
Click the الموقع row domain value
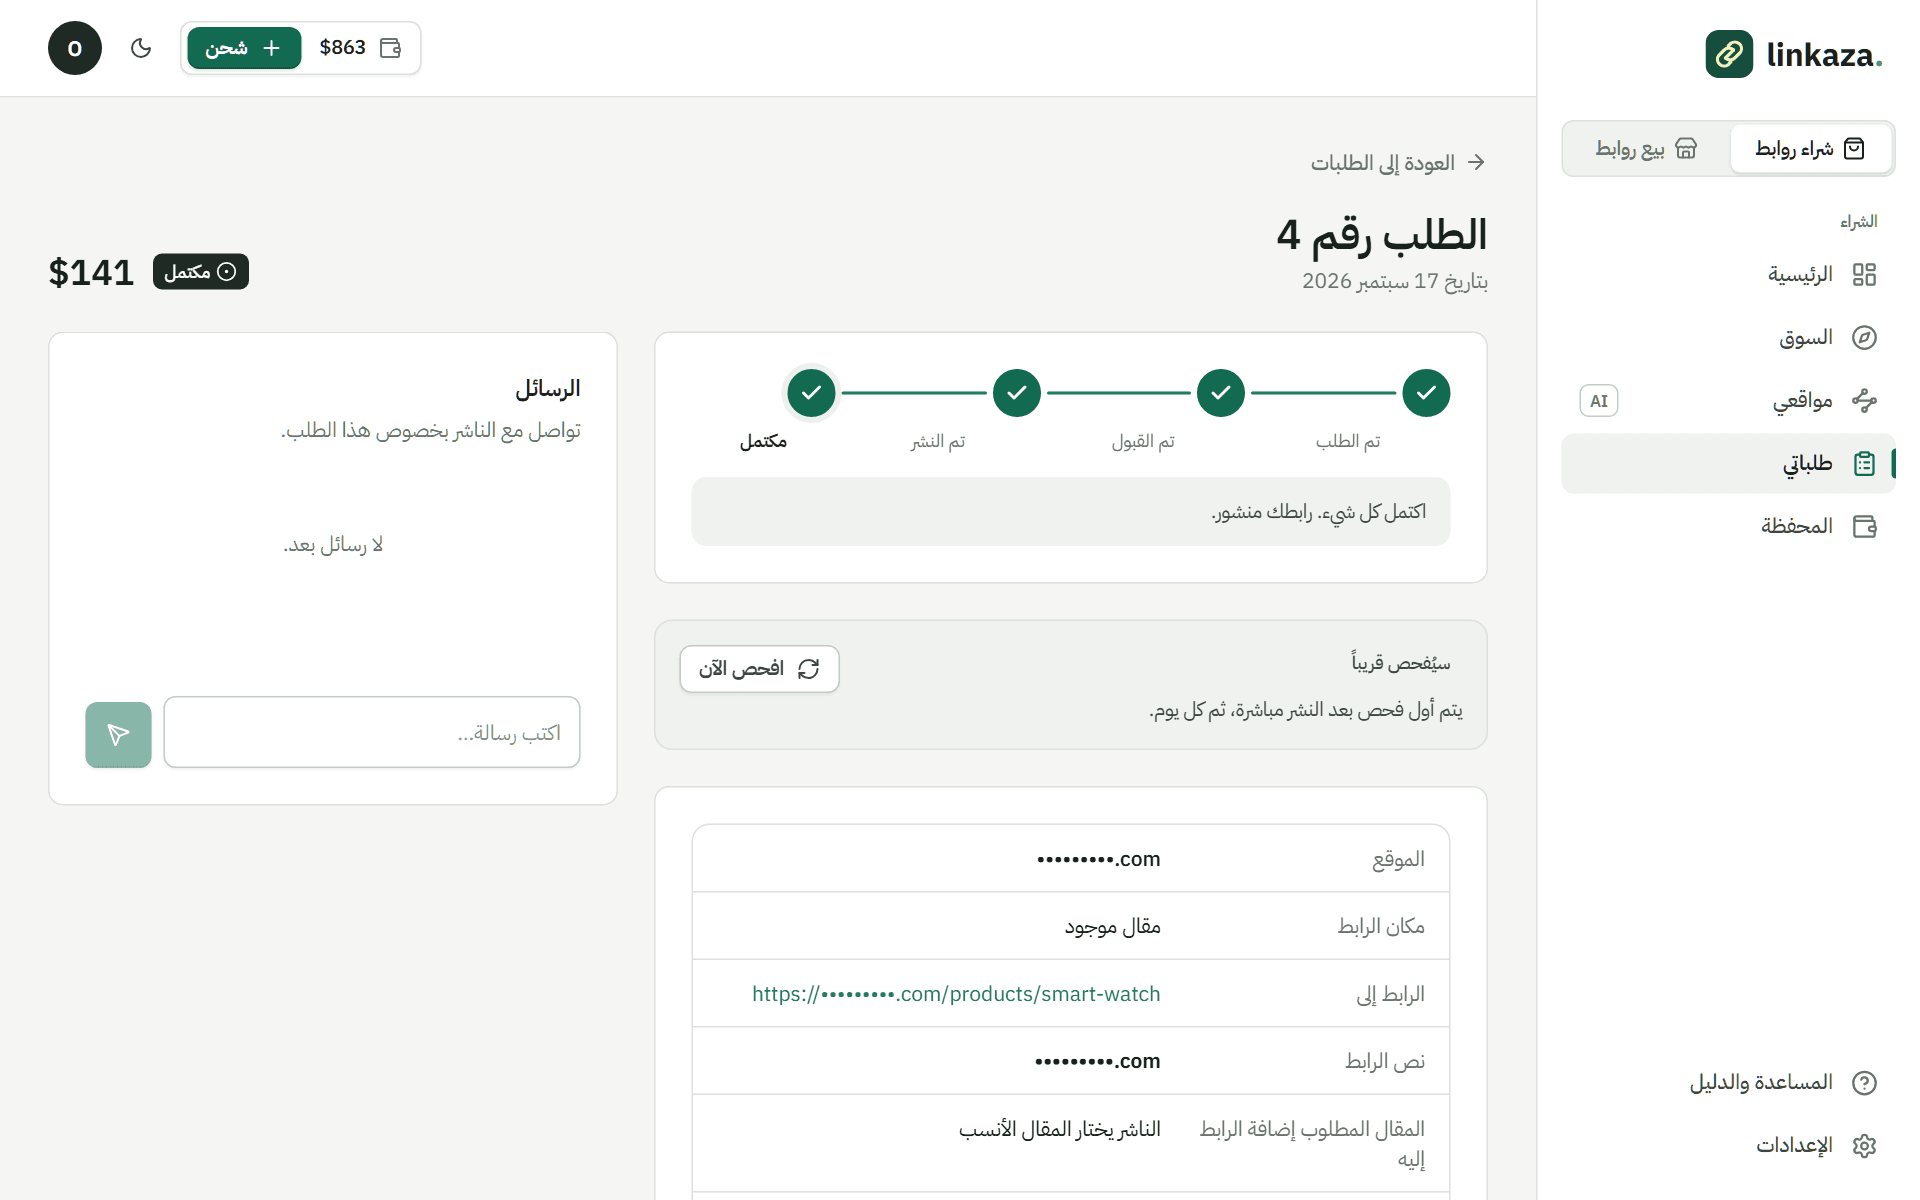tap(1099, 859)
